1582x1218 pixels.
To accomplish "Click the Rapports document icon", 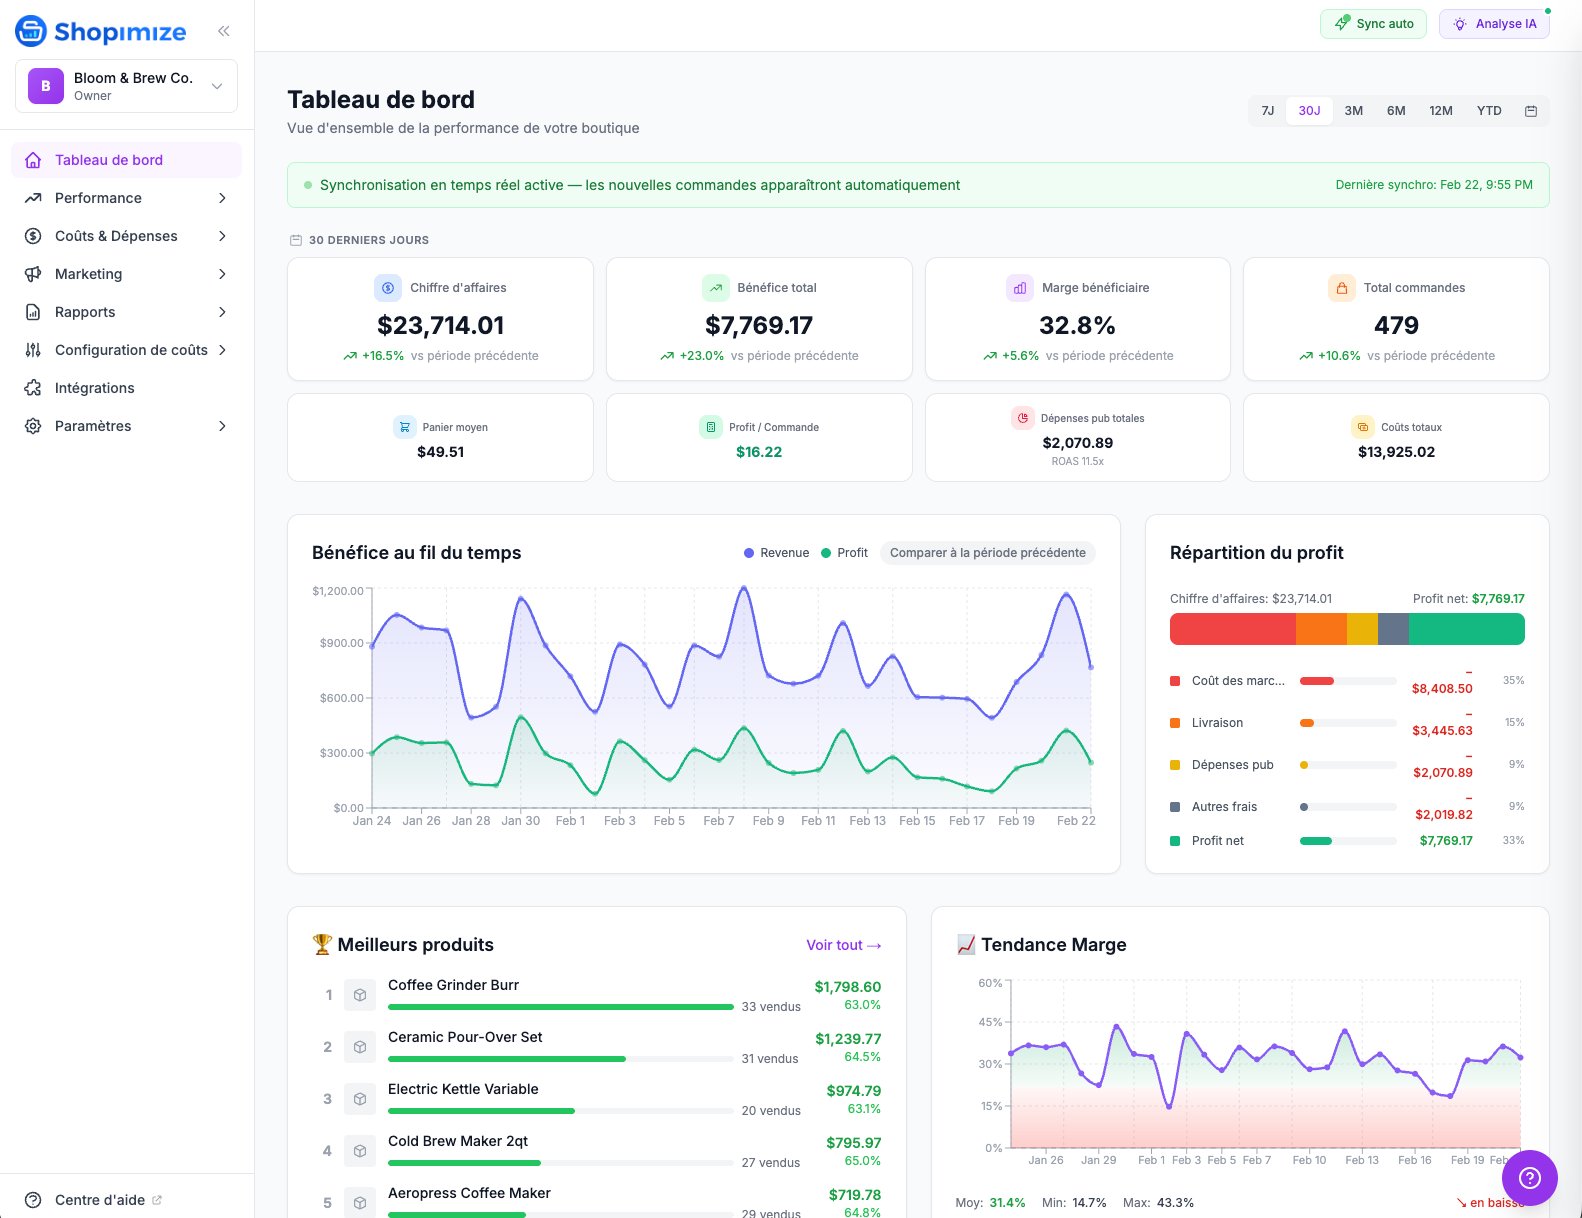I will (33, 312).
